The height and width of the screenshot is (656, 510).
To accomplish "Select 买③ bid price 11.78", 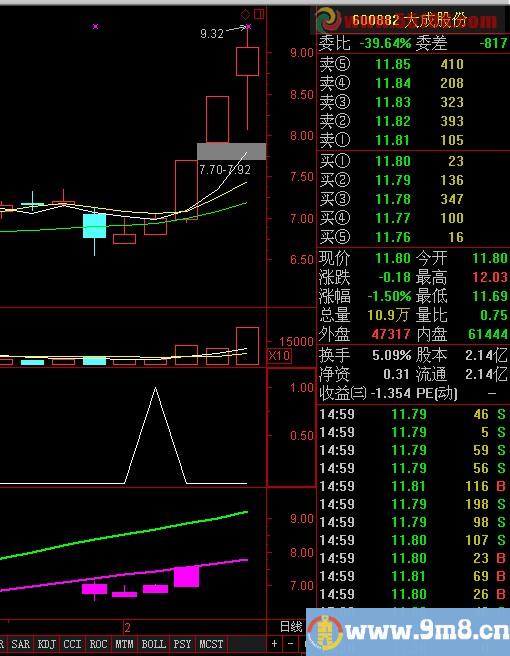I will (x=393, y=199).
